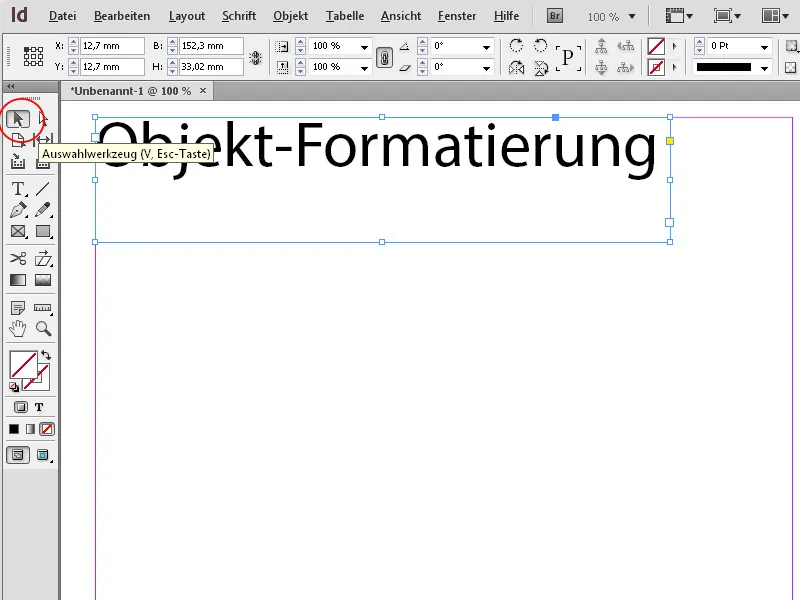Select the Measure tool

pyautogui.click(x=43, y=308)
